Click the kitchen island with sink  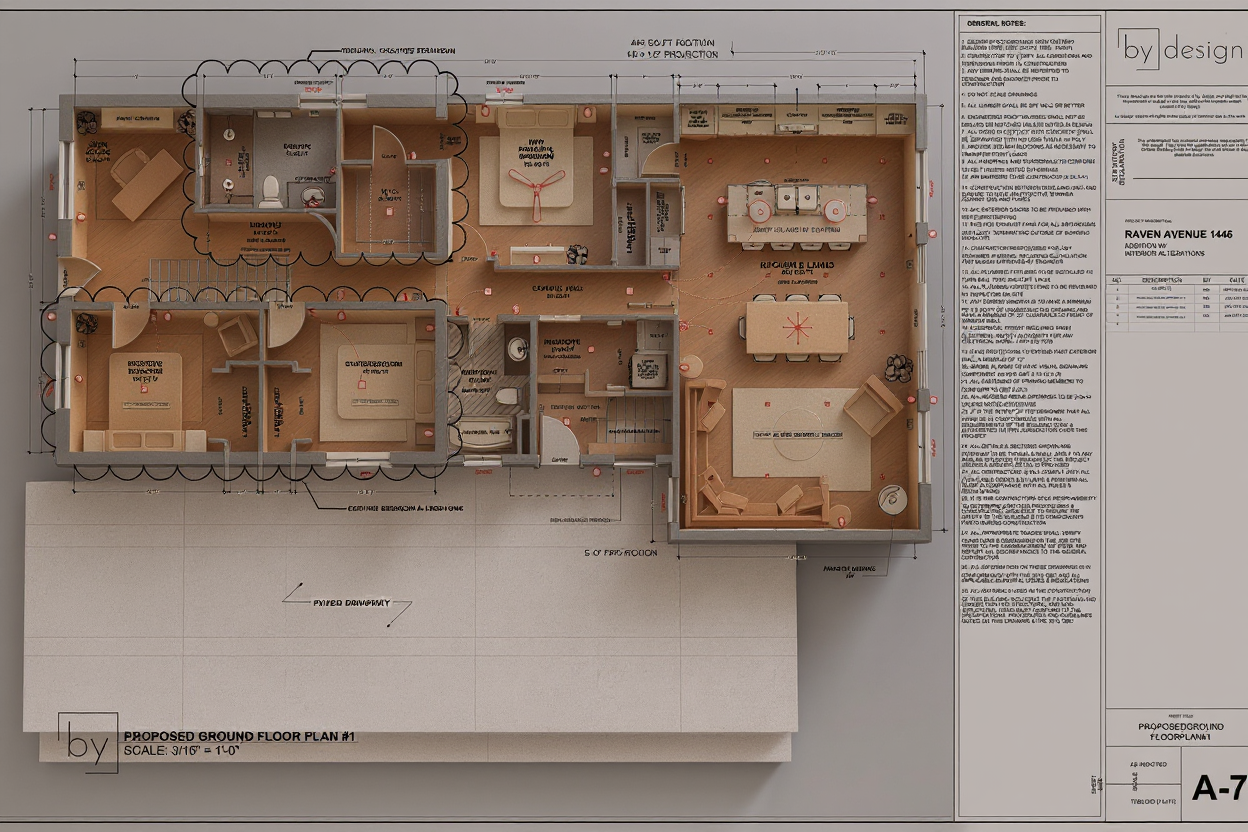click(796, 212)
